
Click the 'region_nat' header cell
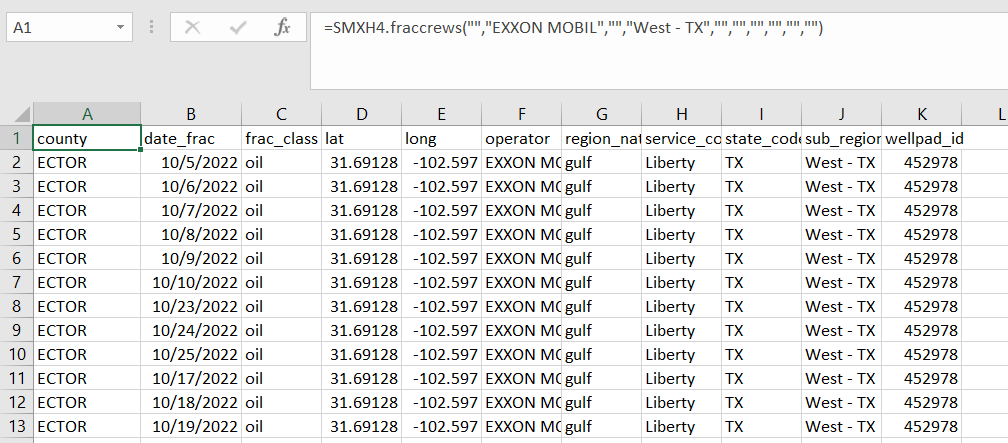point(602,138)
